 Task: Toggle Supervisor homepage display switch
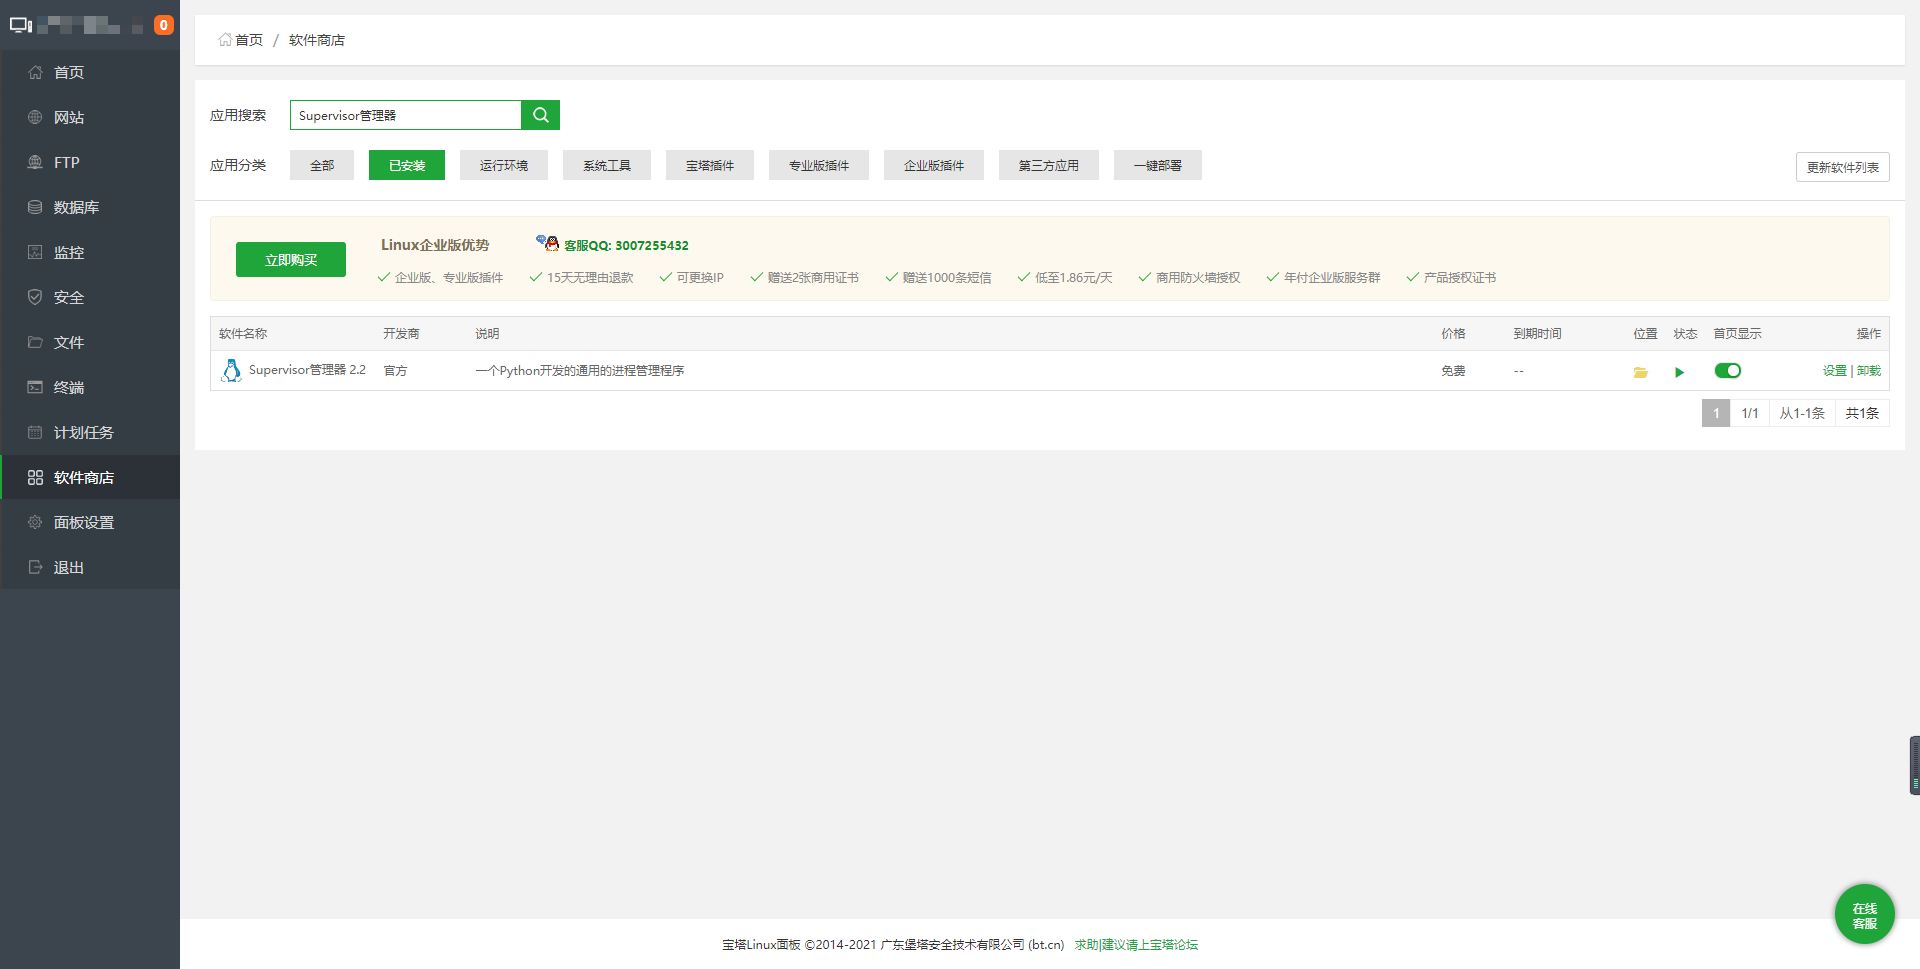point(1727,370)
